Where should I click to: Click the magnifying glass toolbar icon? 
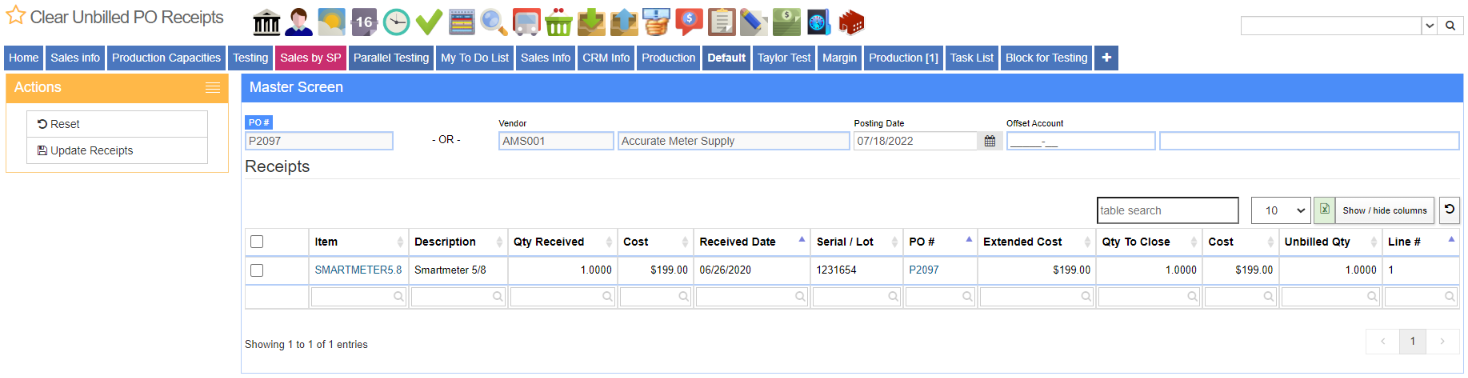pos(493,21)
